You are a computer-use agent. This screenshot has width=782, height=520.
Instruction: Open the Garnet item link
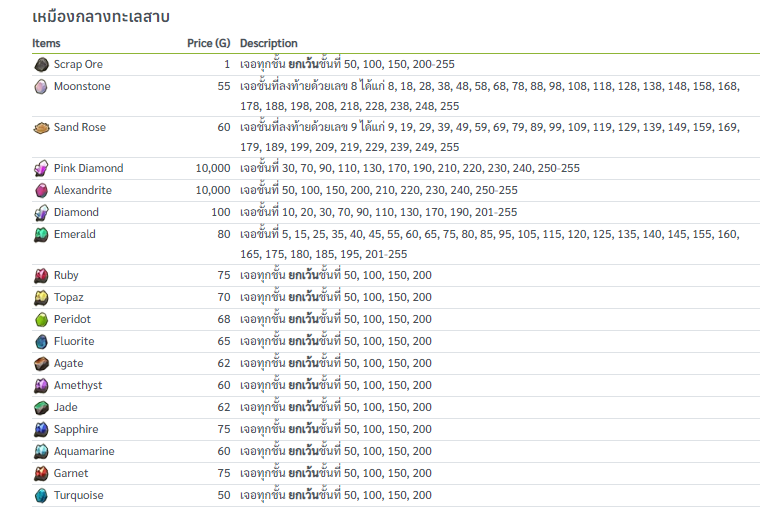[71, 473]
